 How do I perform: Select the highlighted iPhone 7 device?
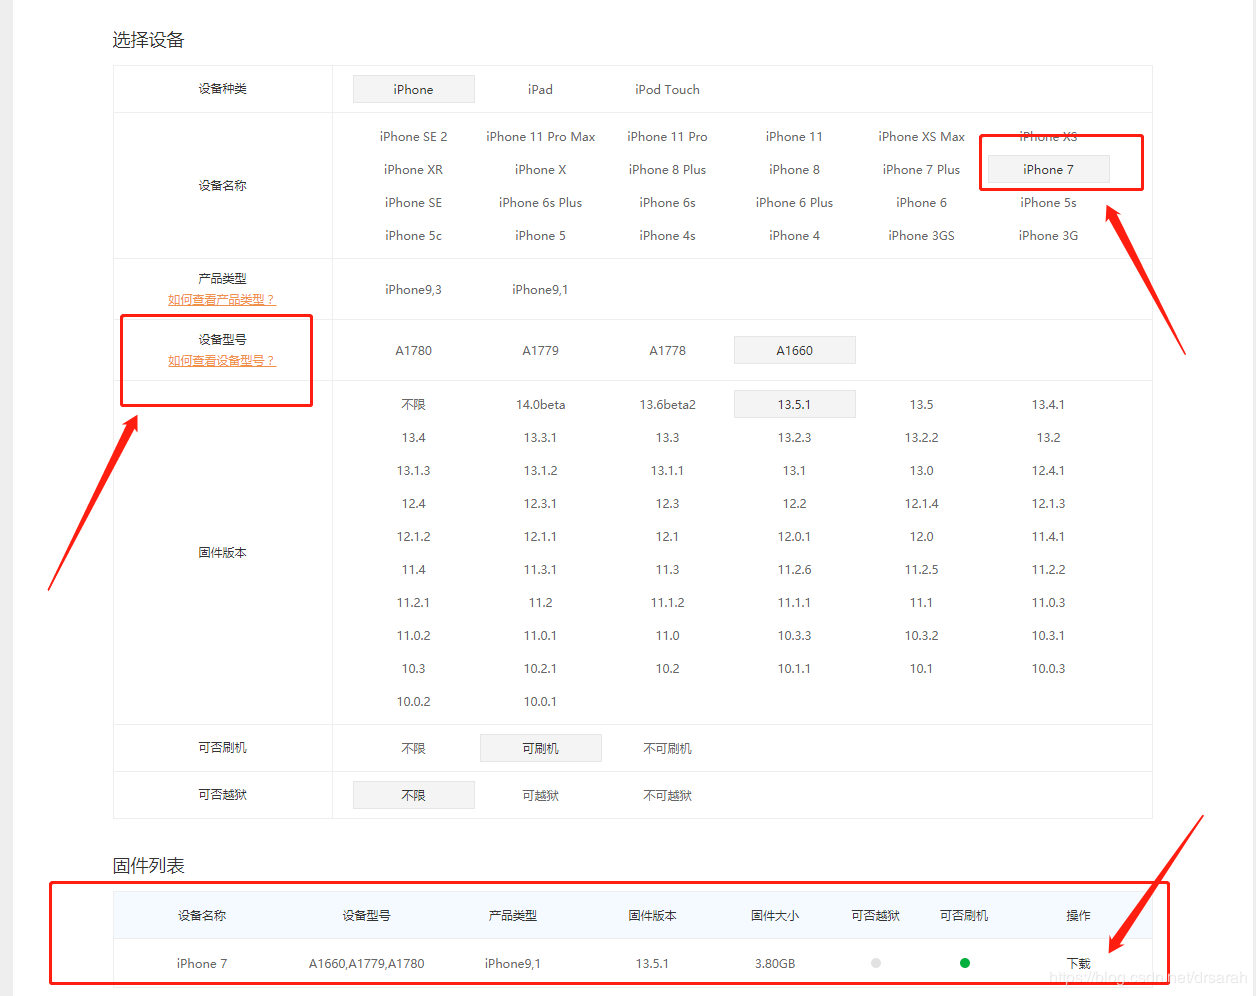point(1048,170)
